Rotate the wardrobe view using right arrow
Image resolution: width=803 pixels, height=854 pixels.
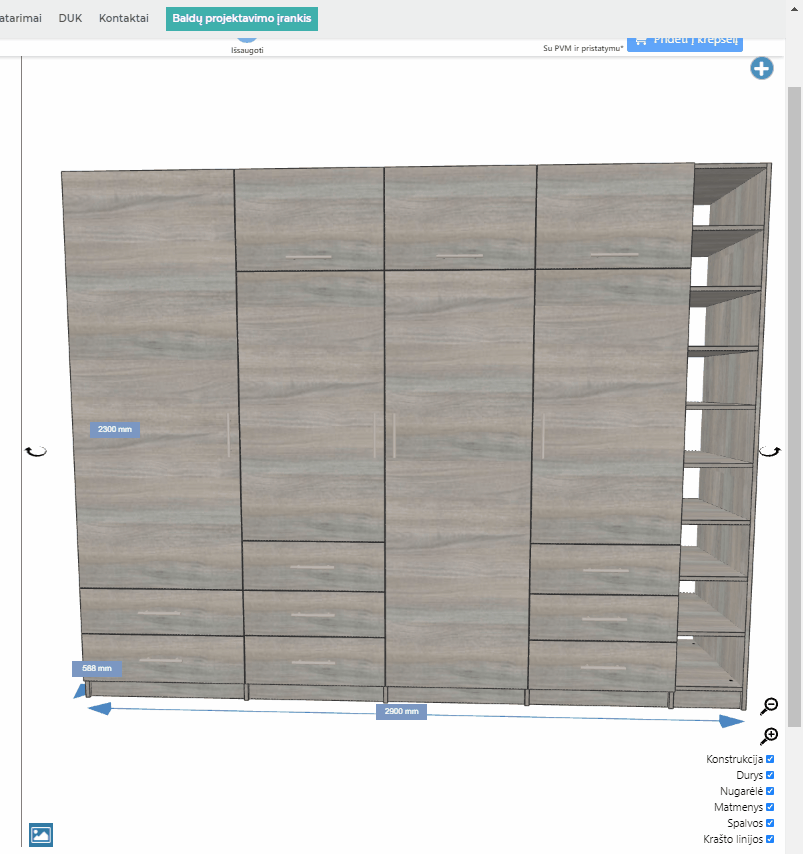tap(770, 452)
